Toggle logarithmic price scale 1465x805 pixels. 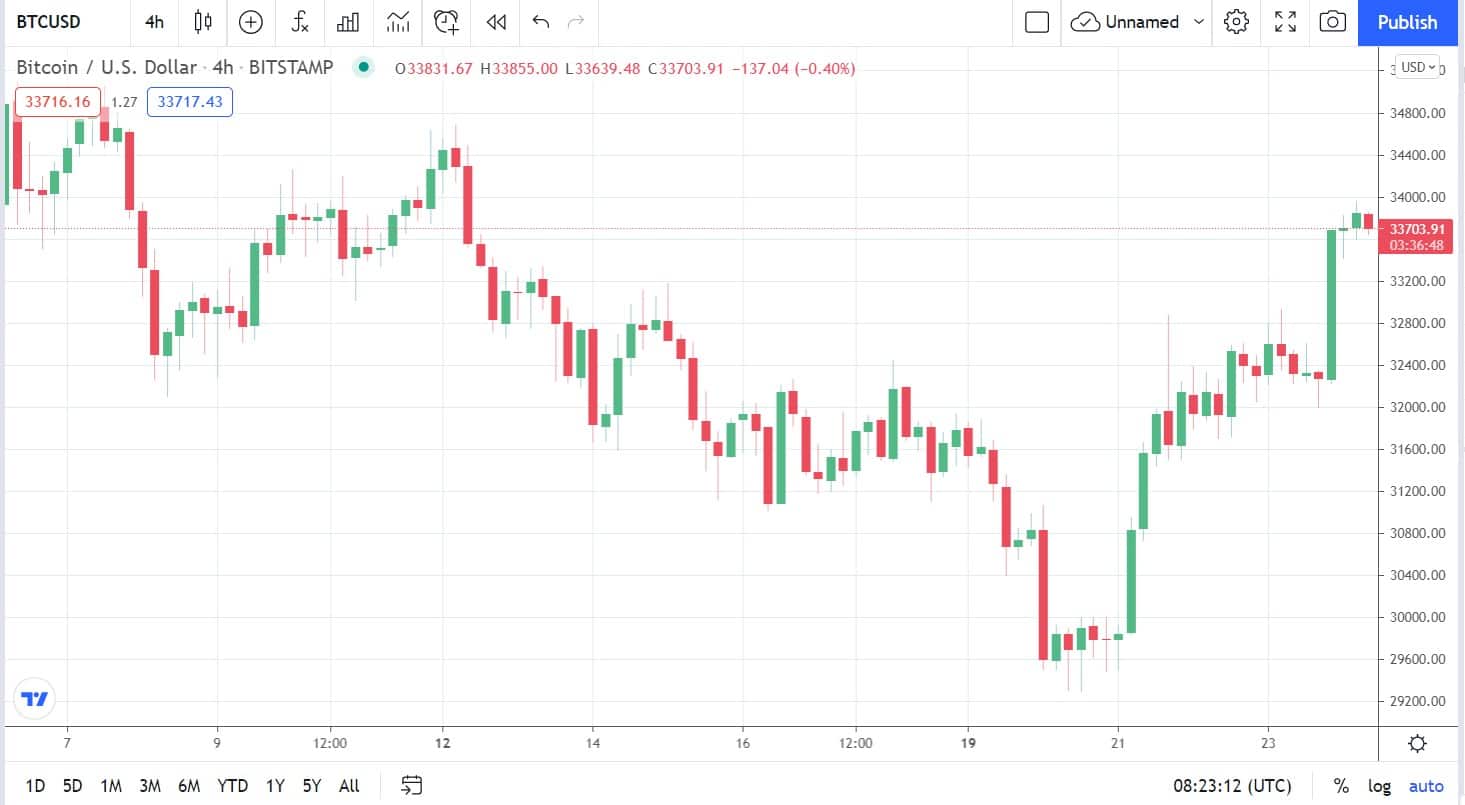1380,786
